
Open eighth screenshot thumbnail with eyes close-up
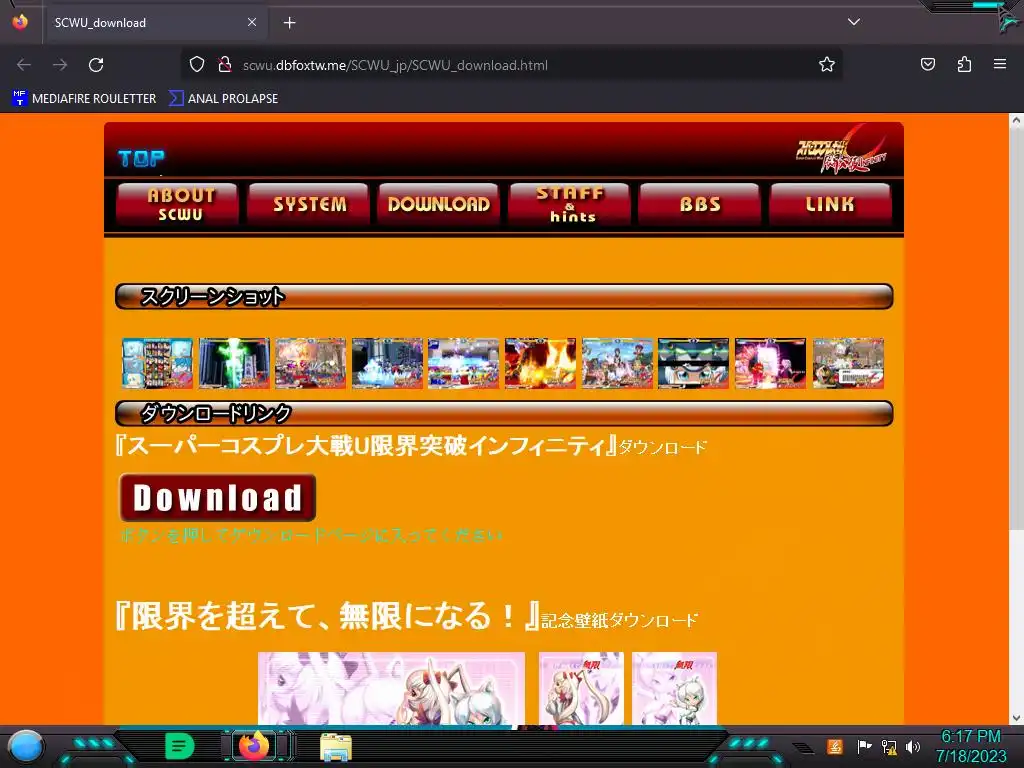694,363
